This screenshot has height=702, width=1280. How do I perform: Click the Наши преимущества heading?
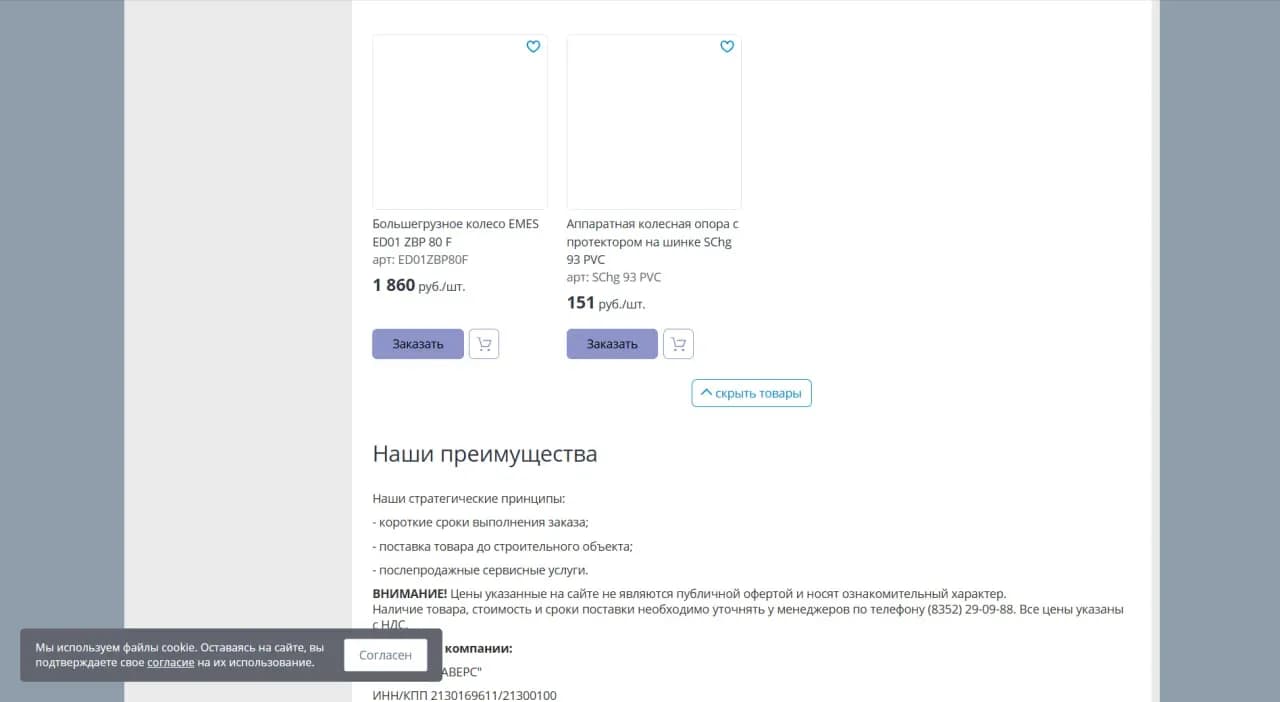[x=484, y=453]
